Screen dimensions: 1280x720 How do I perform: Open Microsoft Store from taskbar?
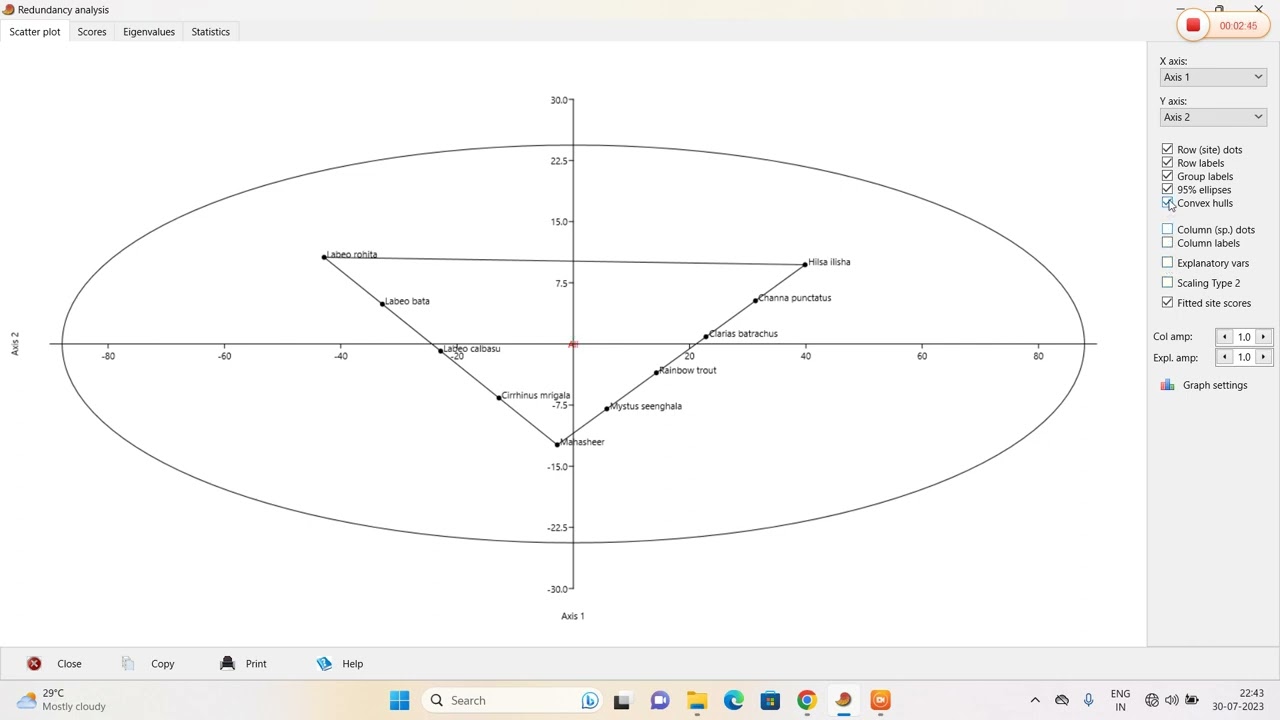click(x=770, y=701)
